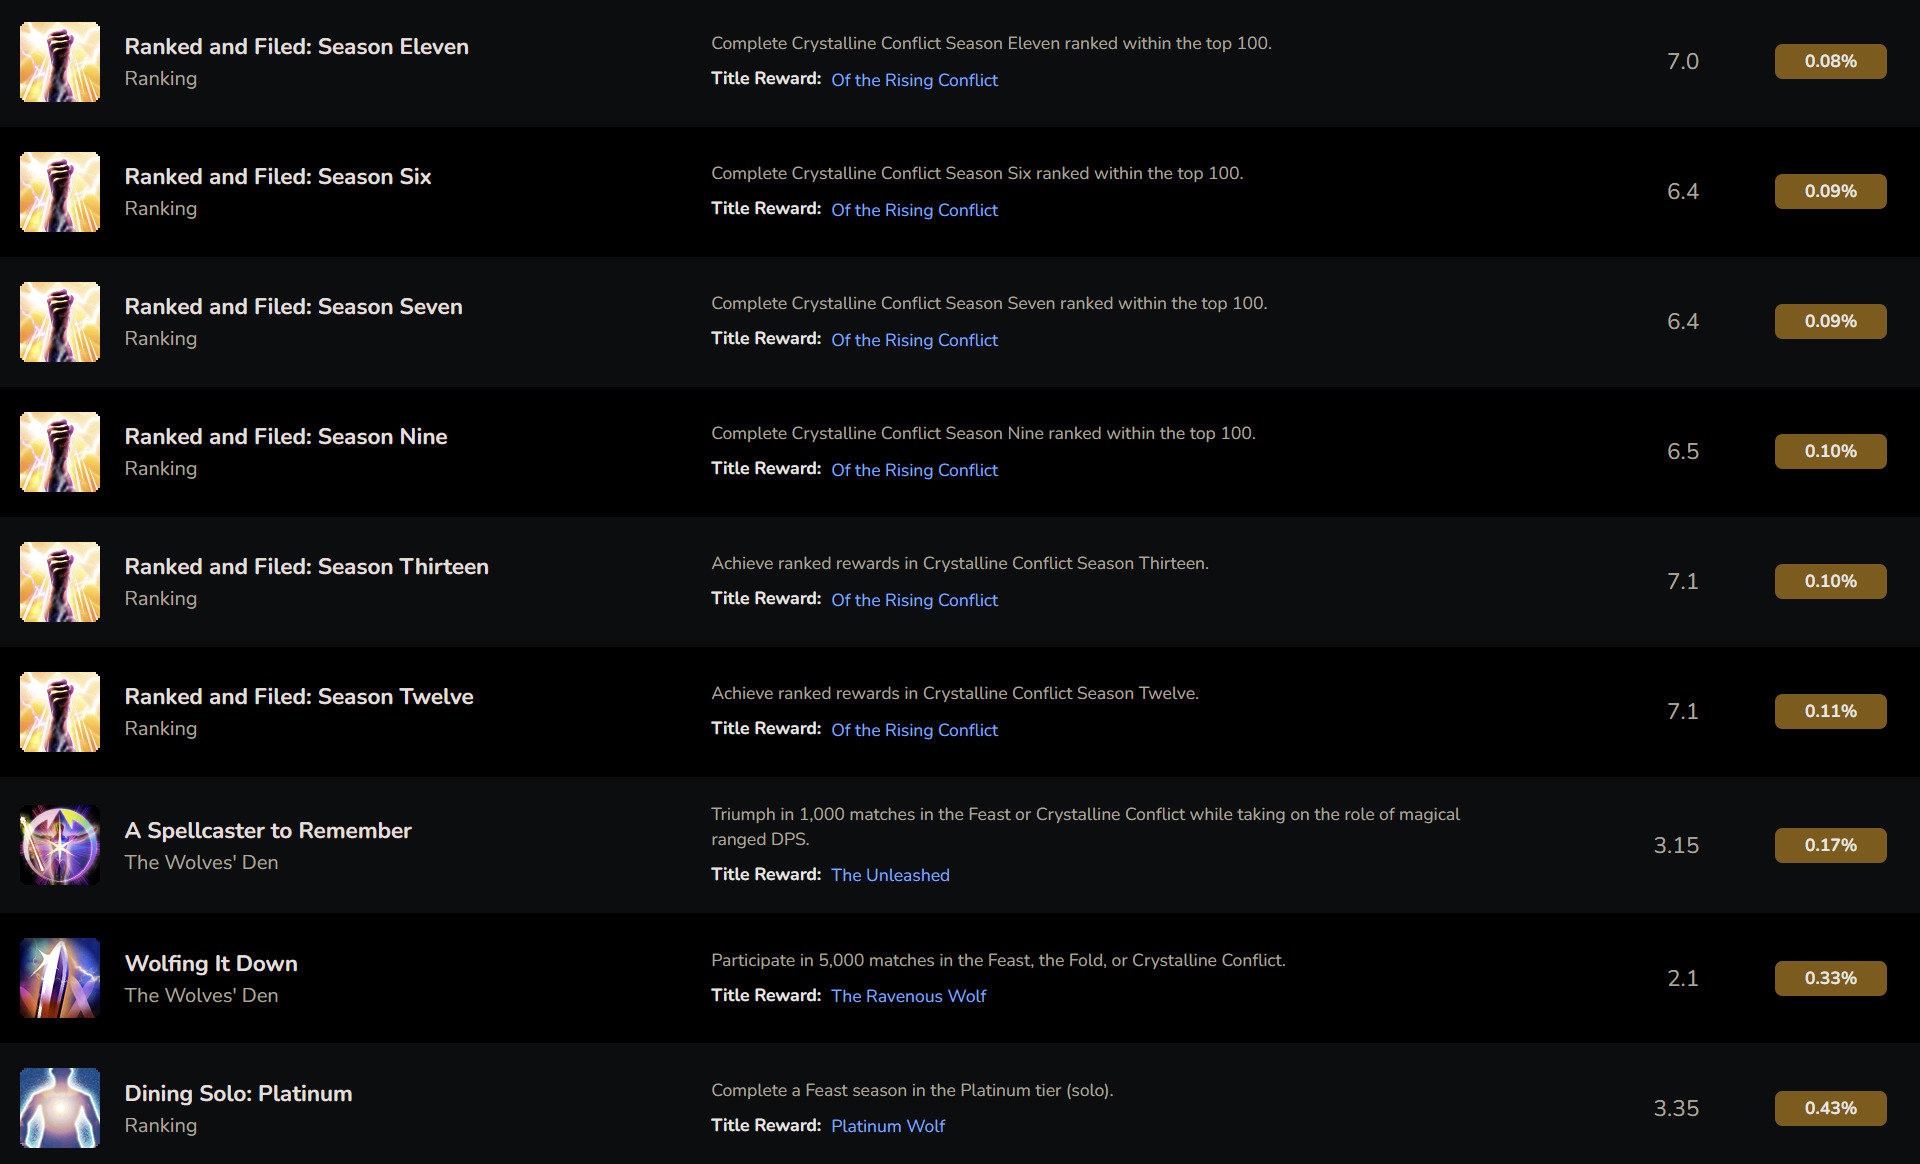
Task: Click the Ranked and Filed: Season Eleven icon
Action: (x=60, y=62)
